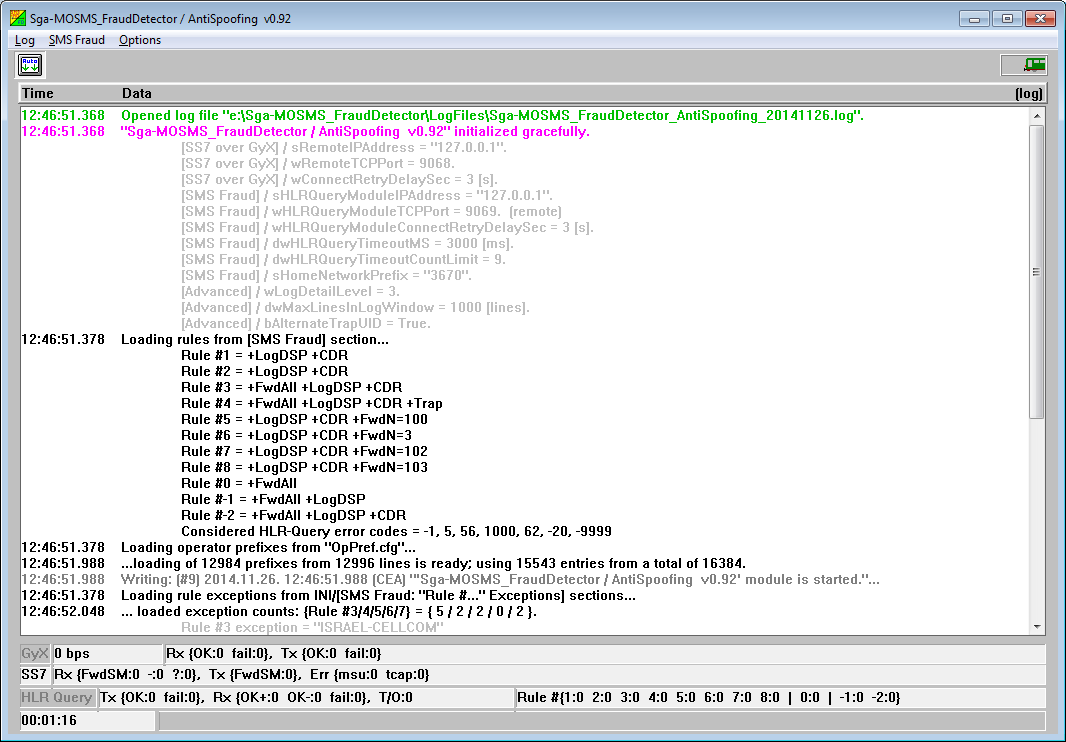Select the Rule #4 line with +Trap
The height and width of the screenshot is (742, 1066).
(312, 403)
